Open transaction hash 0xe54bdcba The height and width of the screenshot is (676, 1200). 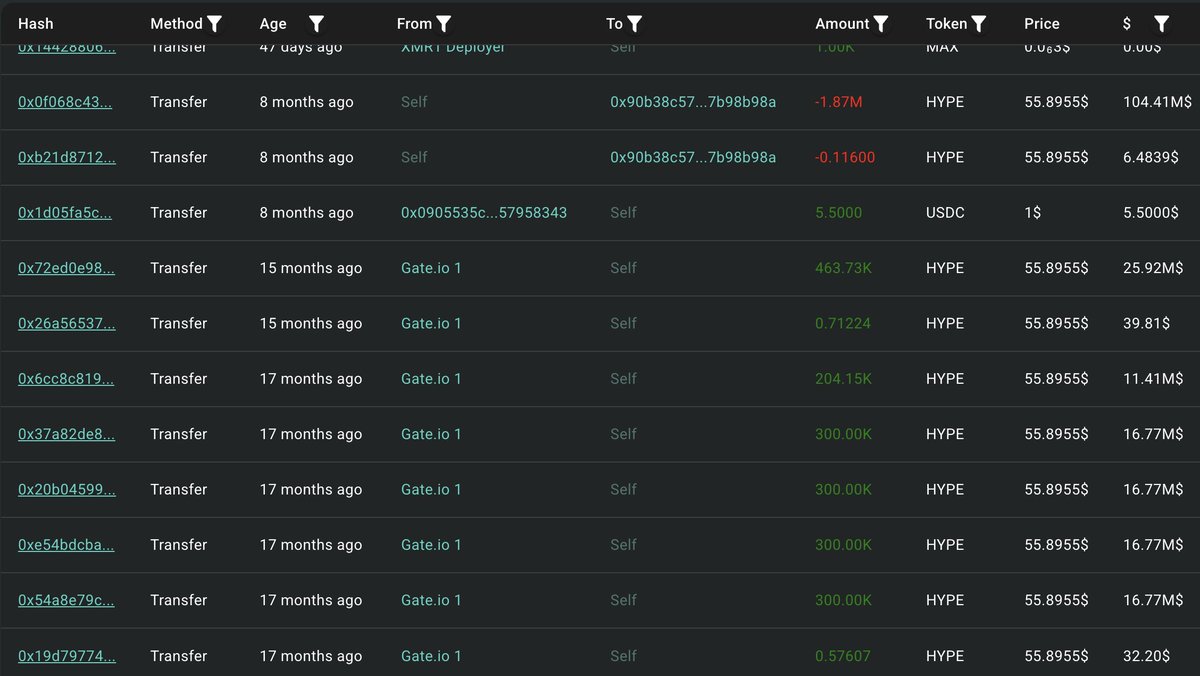coord(66,545)
